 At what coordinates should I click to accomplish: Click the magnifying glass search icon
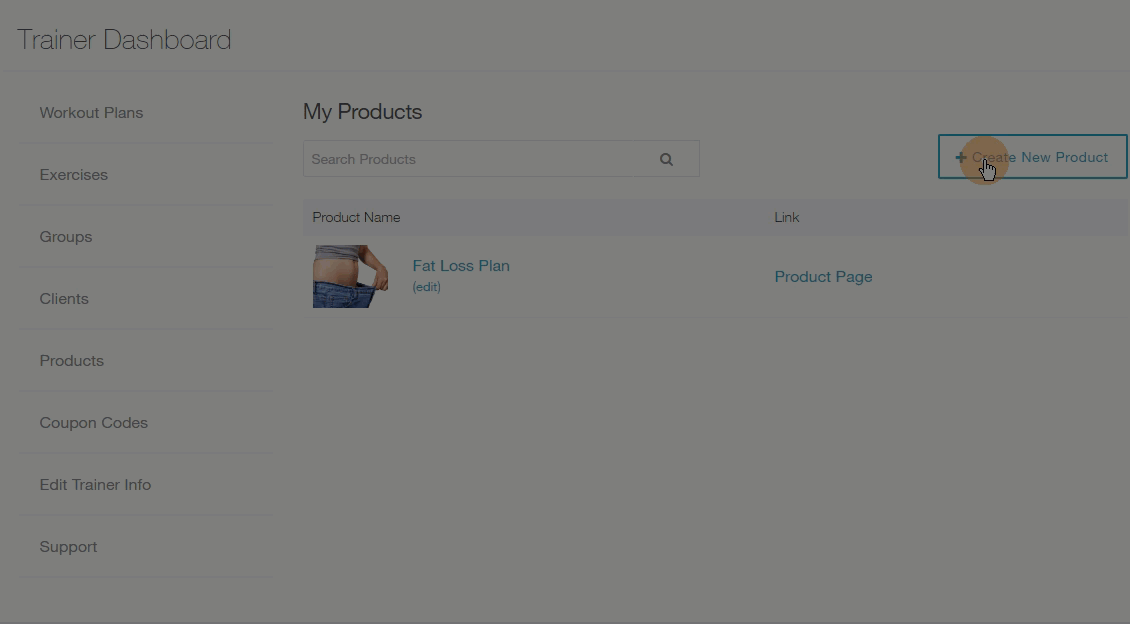[x=666, y=159]
